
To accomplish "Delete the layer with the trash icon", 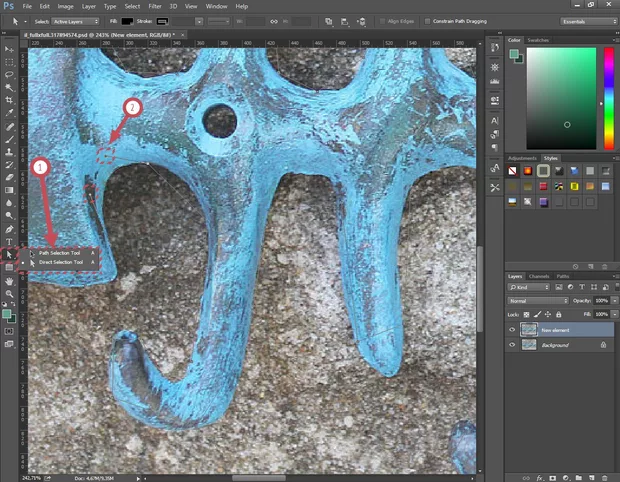I will (604, 477).
